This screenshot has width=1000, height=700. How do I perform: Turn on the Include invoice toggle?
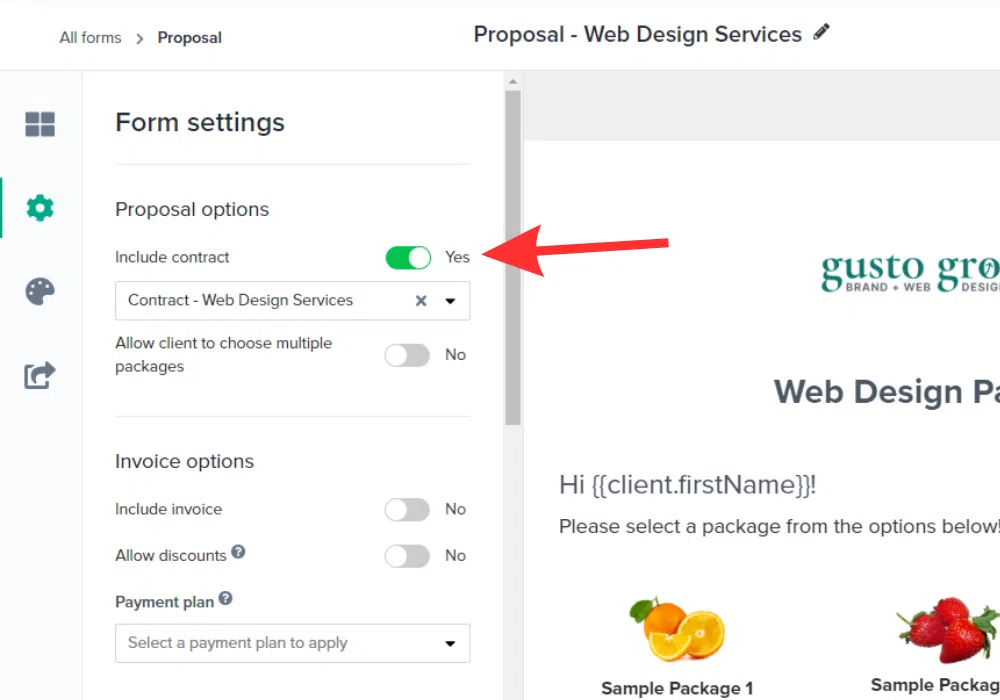point(408,510)
